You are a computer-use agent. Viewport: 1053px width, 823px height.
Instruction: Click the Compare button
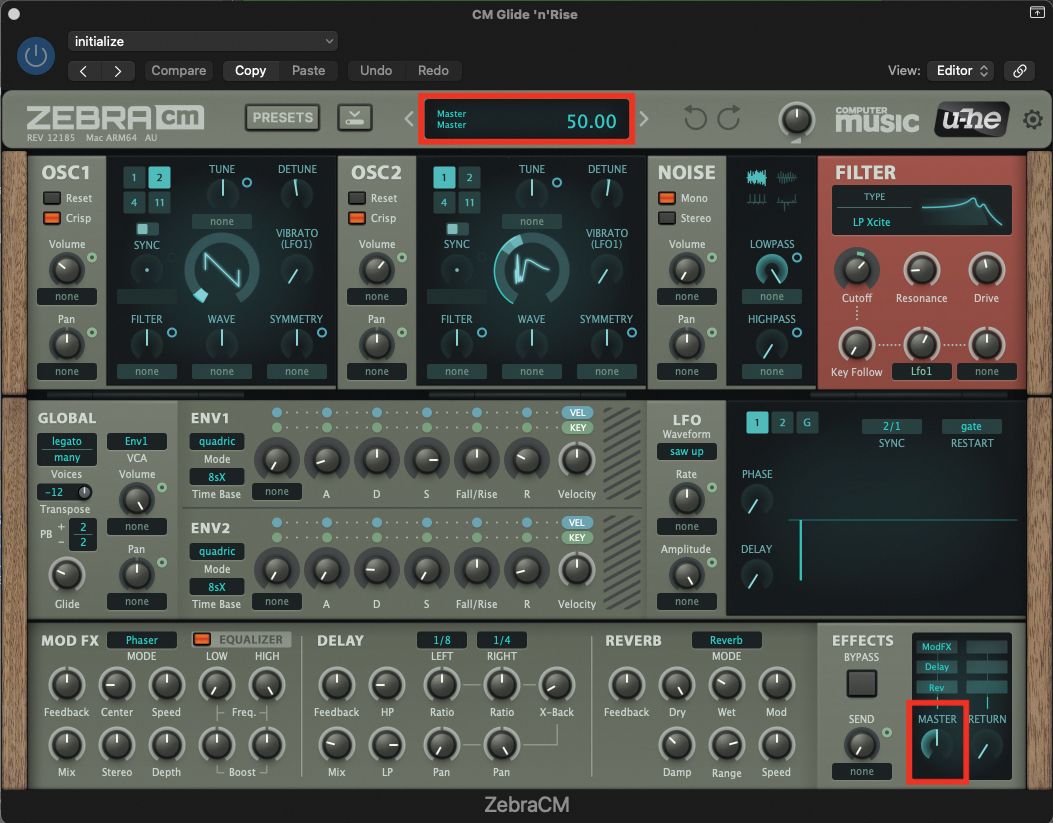point(178,71)
